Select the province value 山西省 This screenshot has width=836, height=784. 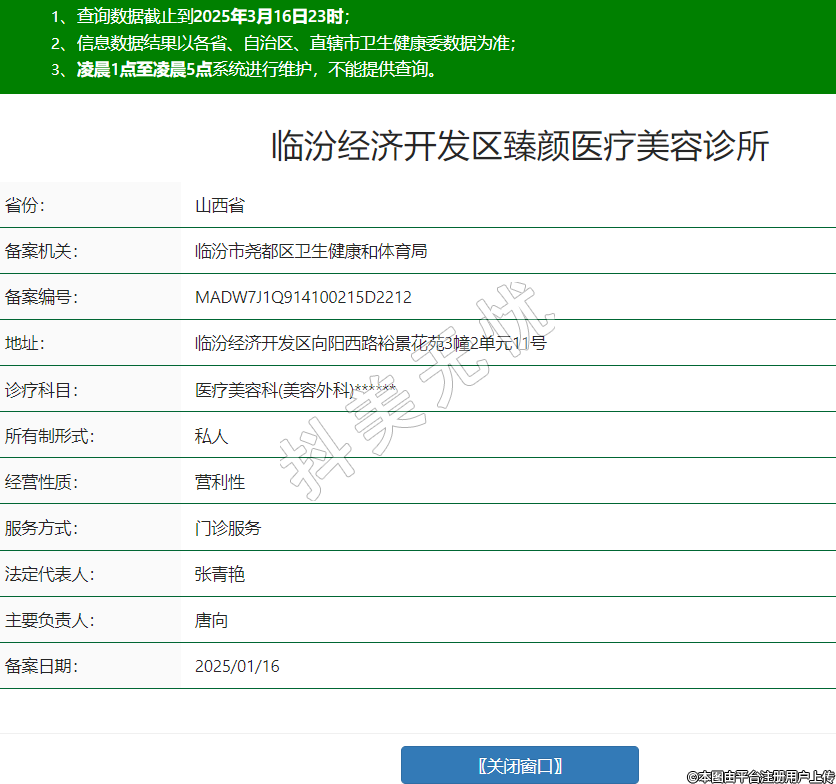coord(220,206)
